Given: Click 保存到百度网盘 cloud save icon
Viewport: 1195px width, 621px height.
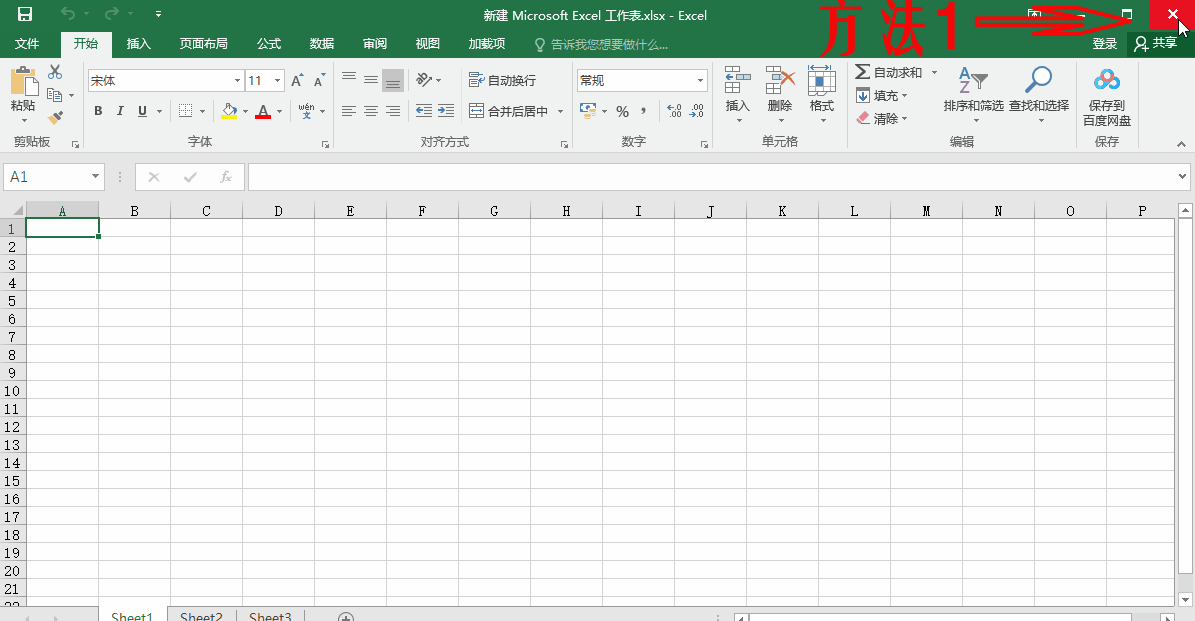Looking at the screenshot, I should coord(1107,79).
